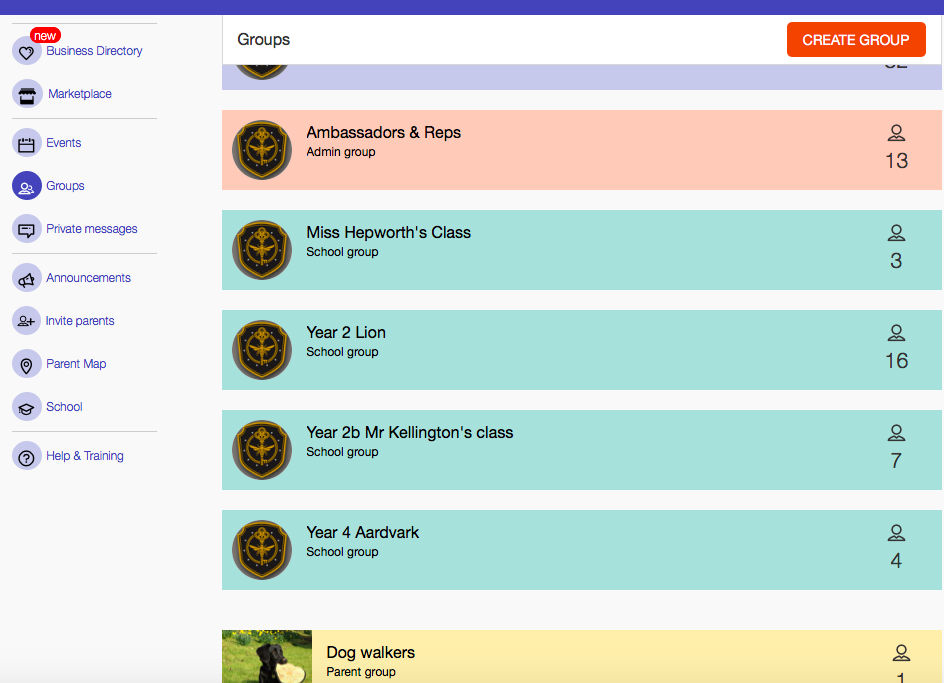
Task: Click member icon in Ambassadors & Reps row
Action: (896, 133)
